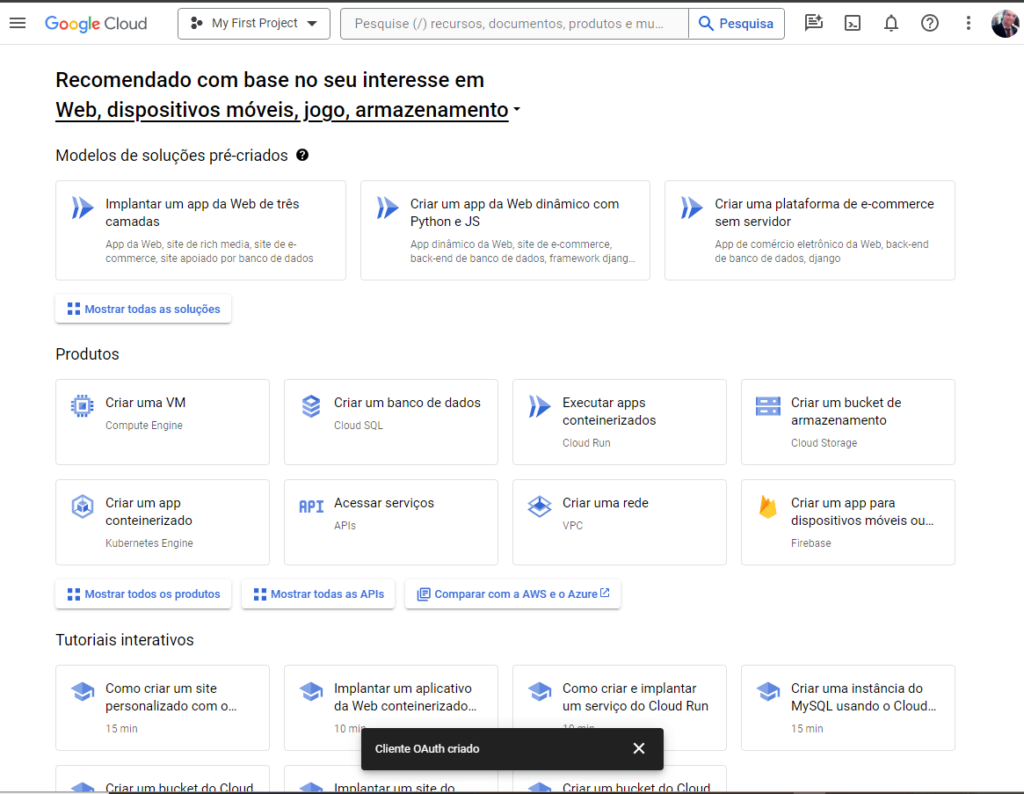The height and width of the screenshot is (794, 1024).
Task: Click Mostrar todos os produtos button
Action: (x=143, y=594)
